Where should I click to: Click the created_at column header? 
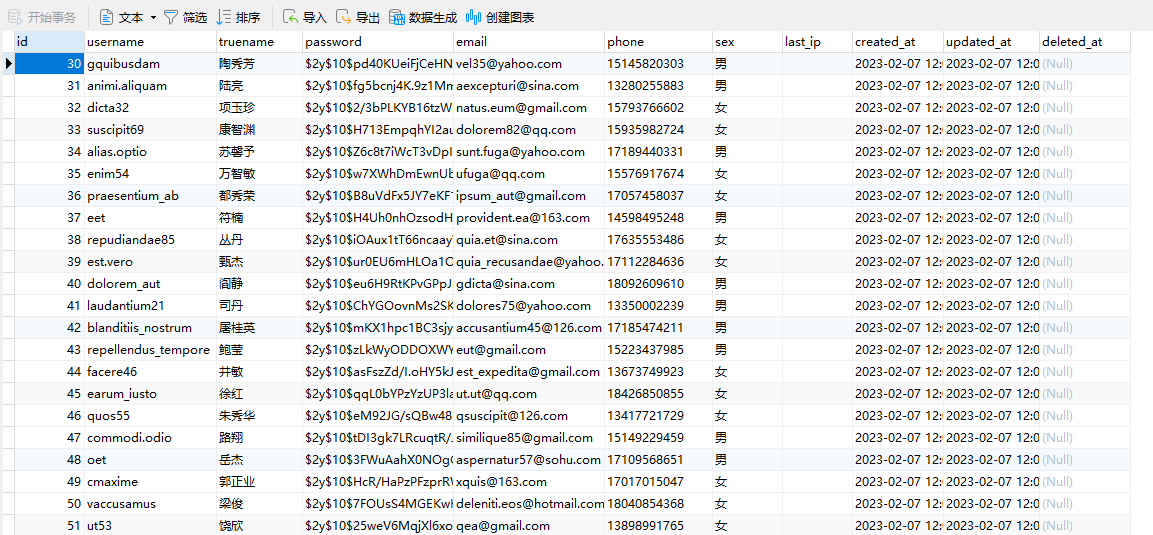[x=898, y=42]
